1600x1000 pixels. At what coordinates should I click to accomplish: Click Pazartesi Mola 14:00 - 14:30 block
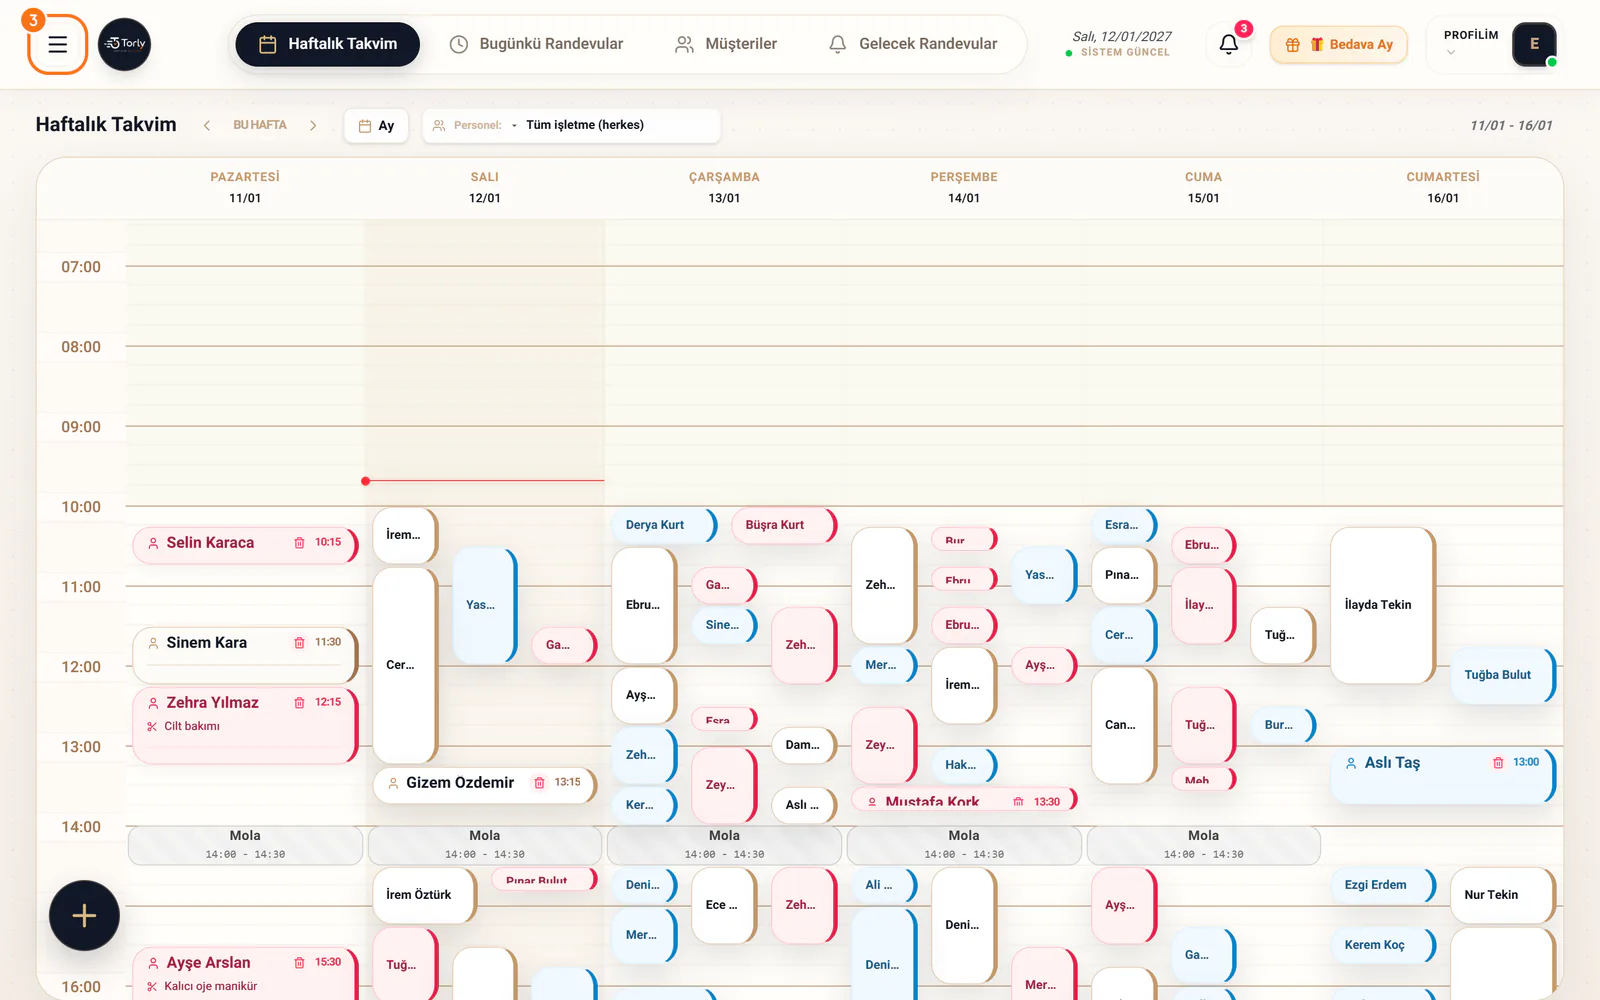click(245, 845)
